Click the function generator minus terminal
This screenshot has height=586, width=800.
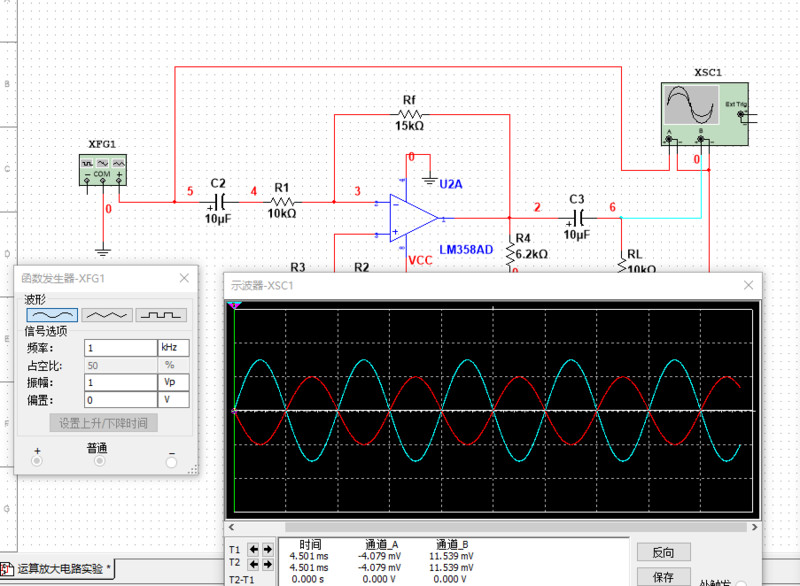[171, 461]
